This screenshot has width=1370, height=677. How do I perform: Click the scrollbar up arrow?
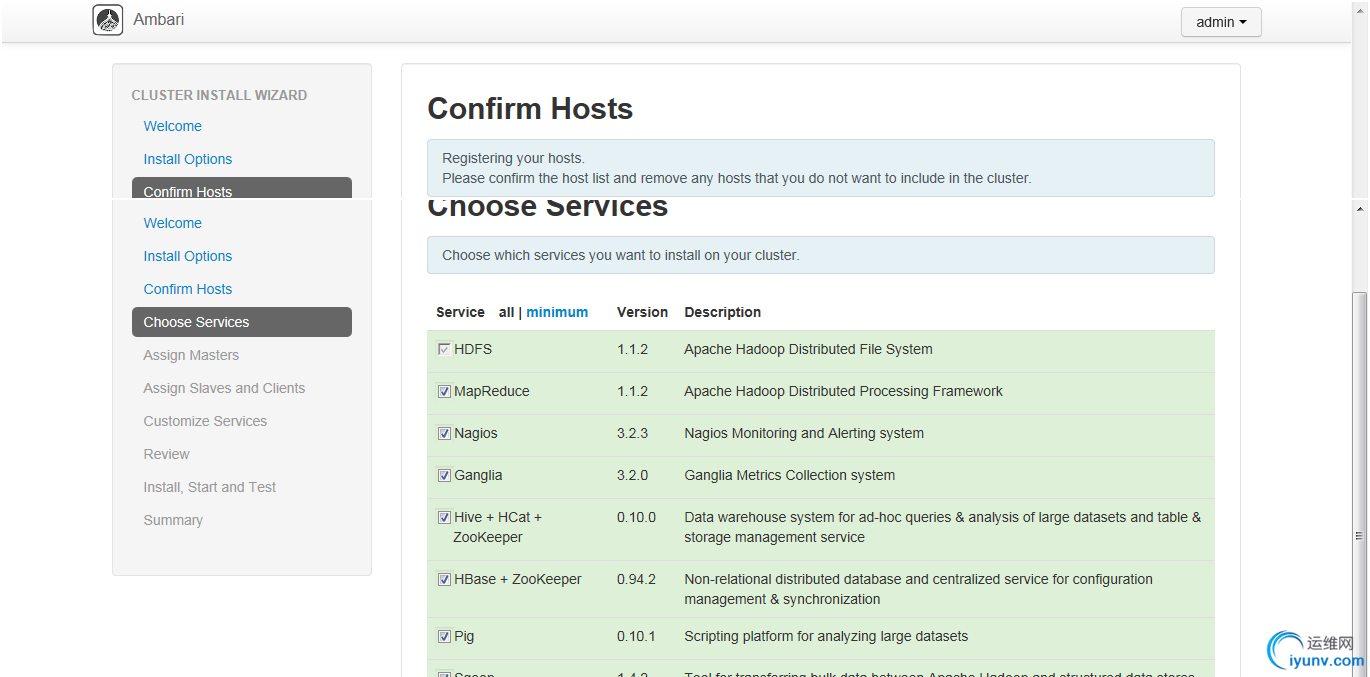pos(1359,209)
